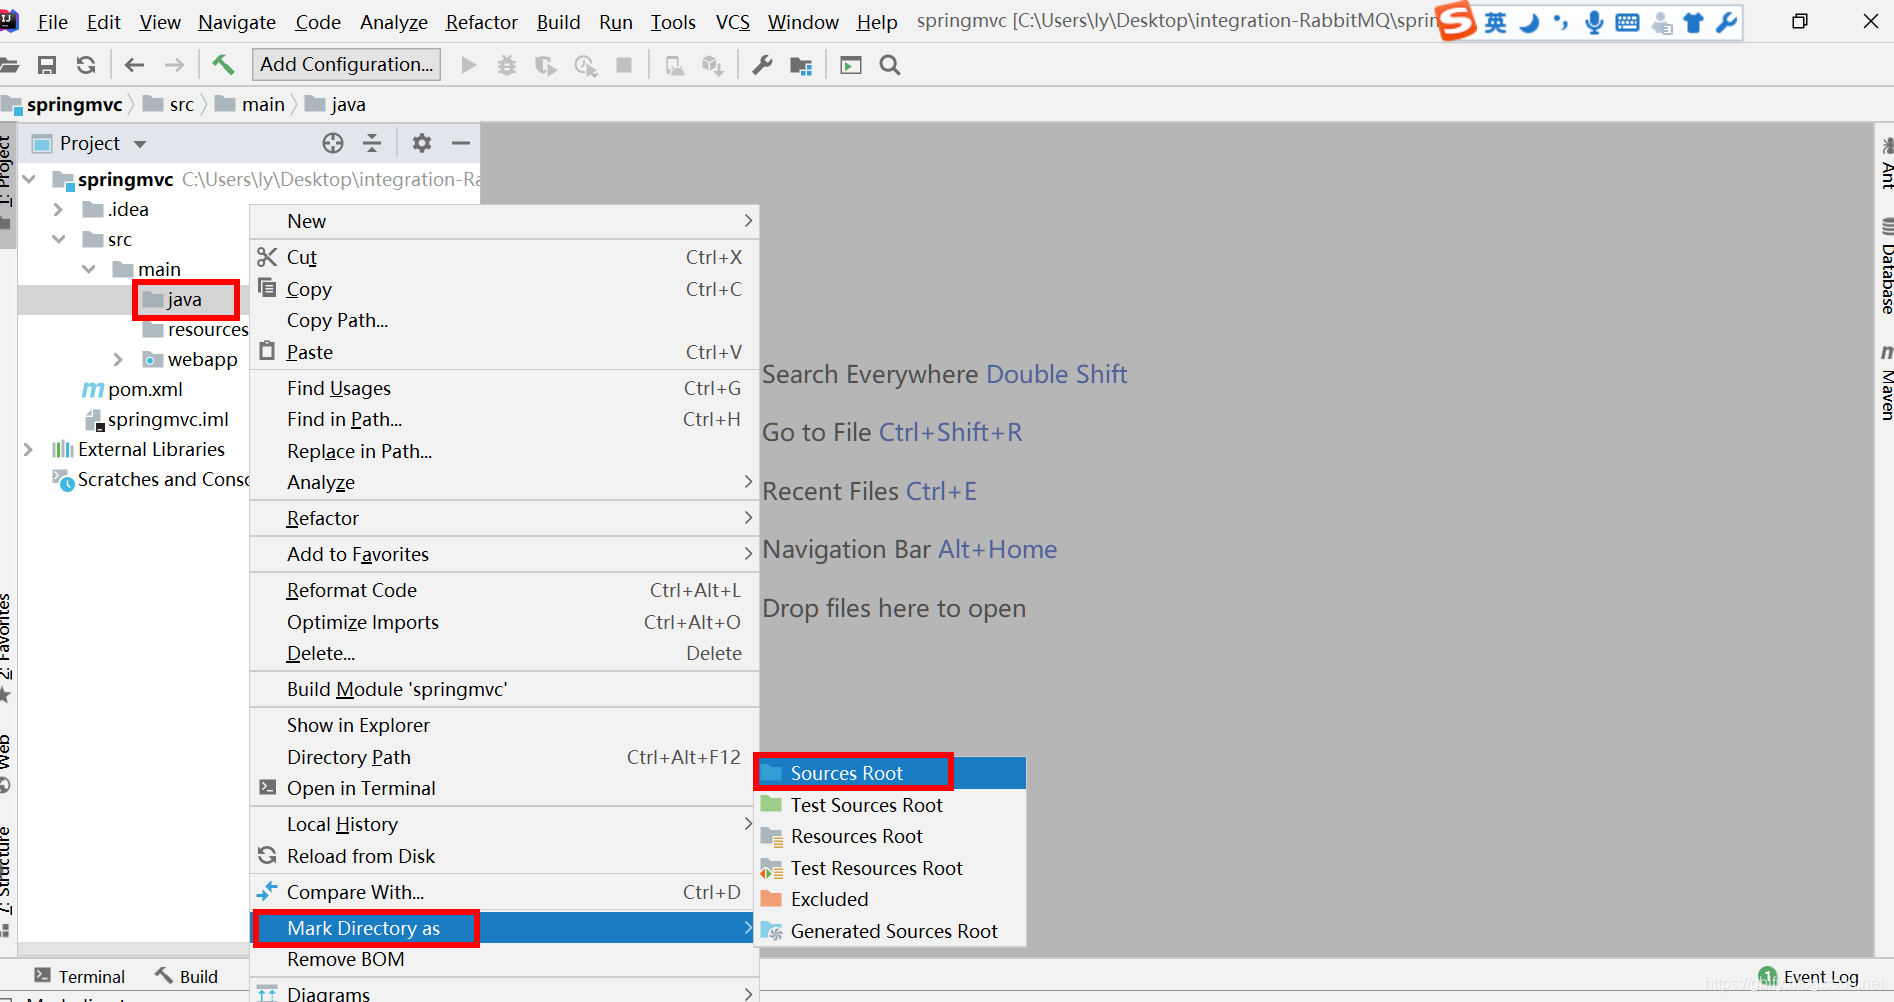Open the Project view dropdown
The height and width of the screenshot is (1002, 1894).
pos(140,144)
